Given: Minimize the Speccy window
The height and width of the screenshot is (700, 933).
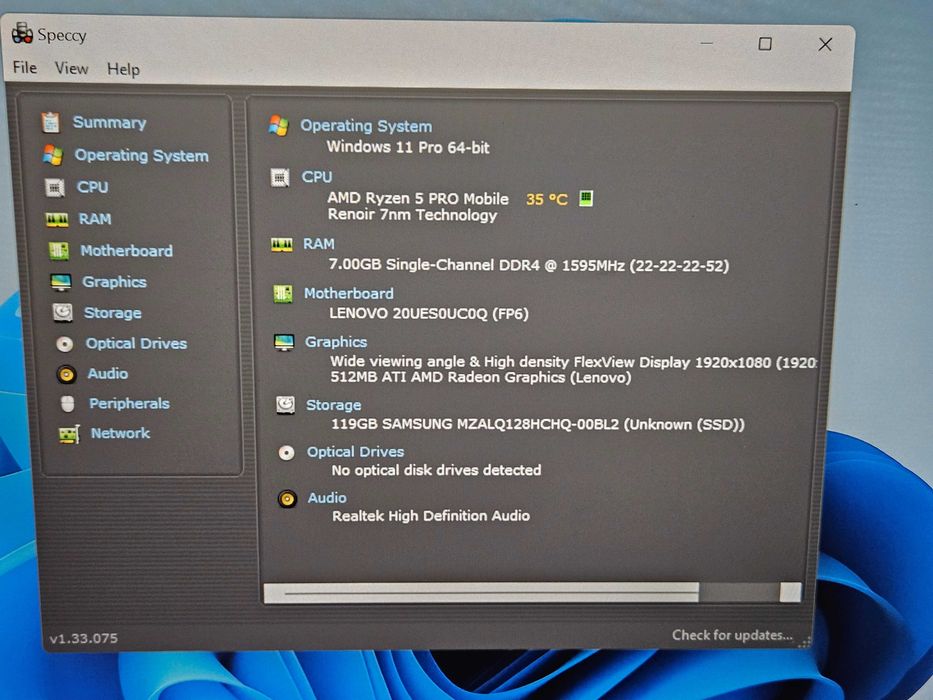Looking at the screenshot, I should tap(707, 43).
